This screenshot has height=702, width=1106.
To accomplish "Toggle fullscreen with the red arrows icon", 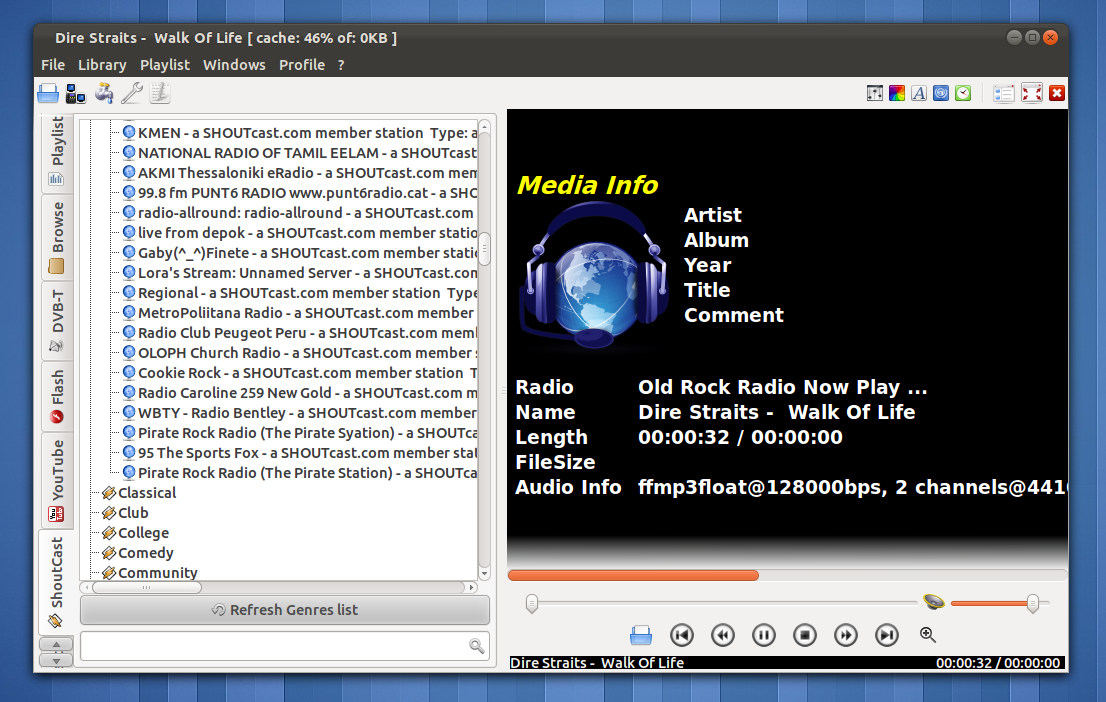I will tap(1031, 93).
